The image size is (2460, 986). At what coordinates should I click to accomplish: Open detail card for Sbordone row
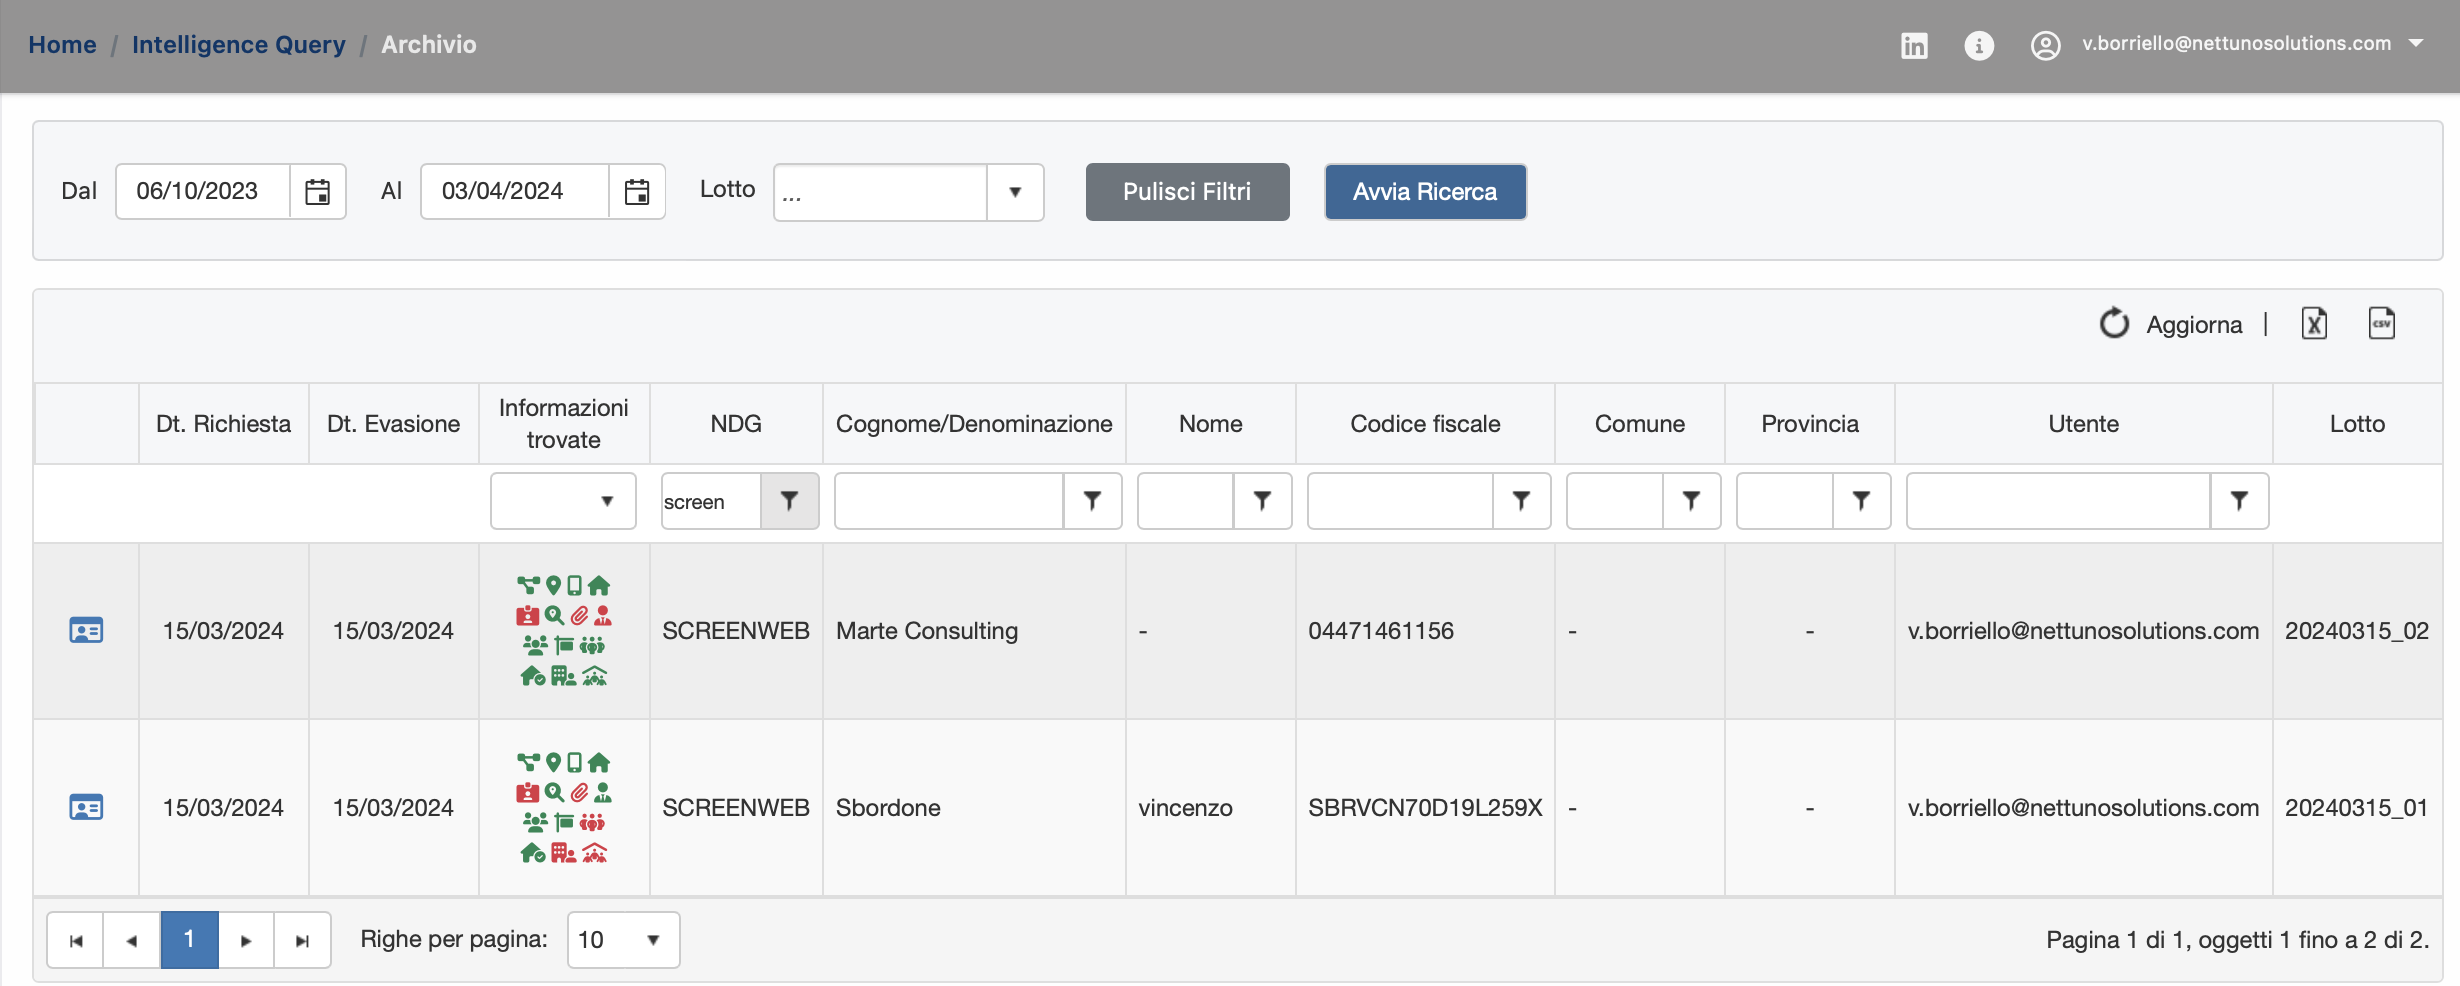pyautogui.click(x=86, y=808)
